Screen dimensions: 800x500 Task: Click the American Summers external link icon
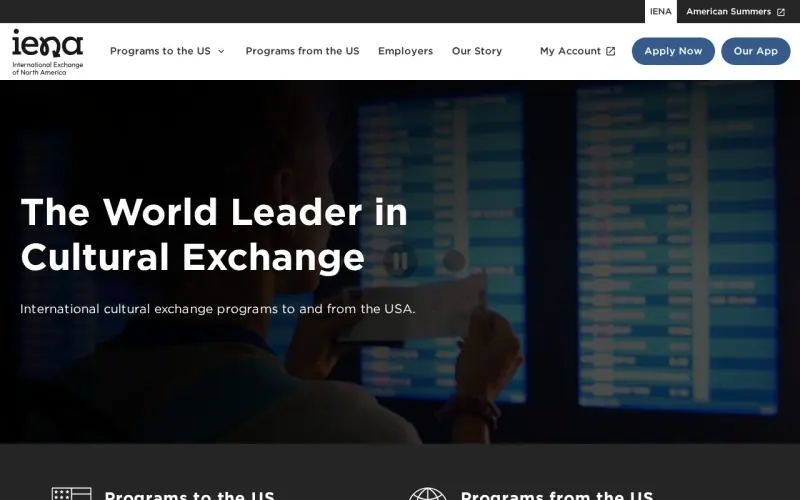click(x=781, y=12)
